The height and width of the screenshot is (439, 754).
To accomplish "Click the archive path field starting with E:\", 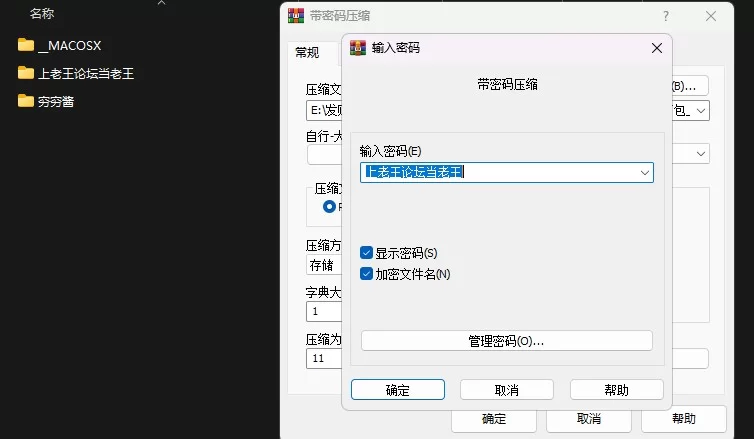I will click(x=324, y=111).
